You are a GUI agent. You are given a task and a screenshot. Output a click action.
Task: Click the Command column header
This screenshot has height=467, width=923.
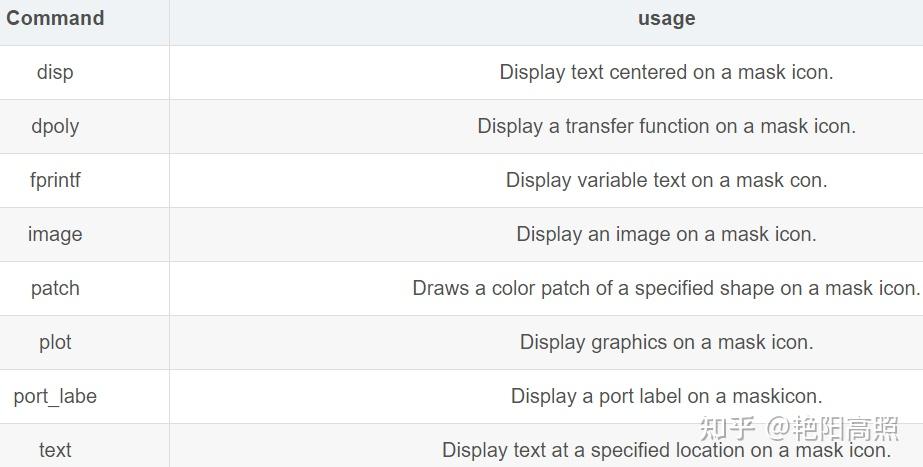click(55, 18)
